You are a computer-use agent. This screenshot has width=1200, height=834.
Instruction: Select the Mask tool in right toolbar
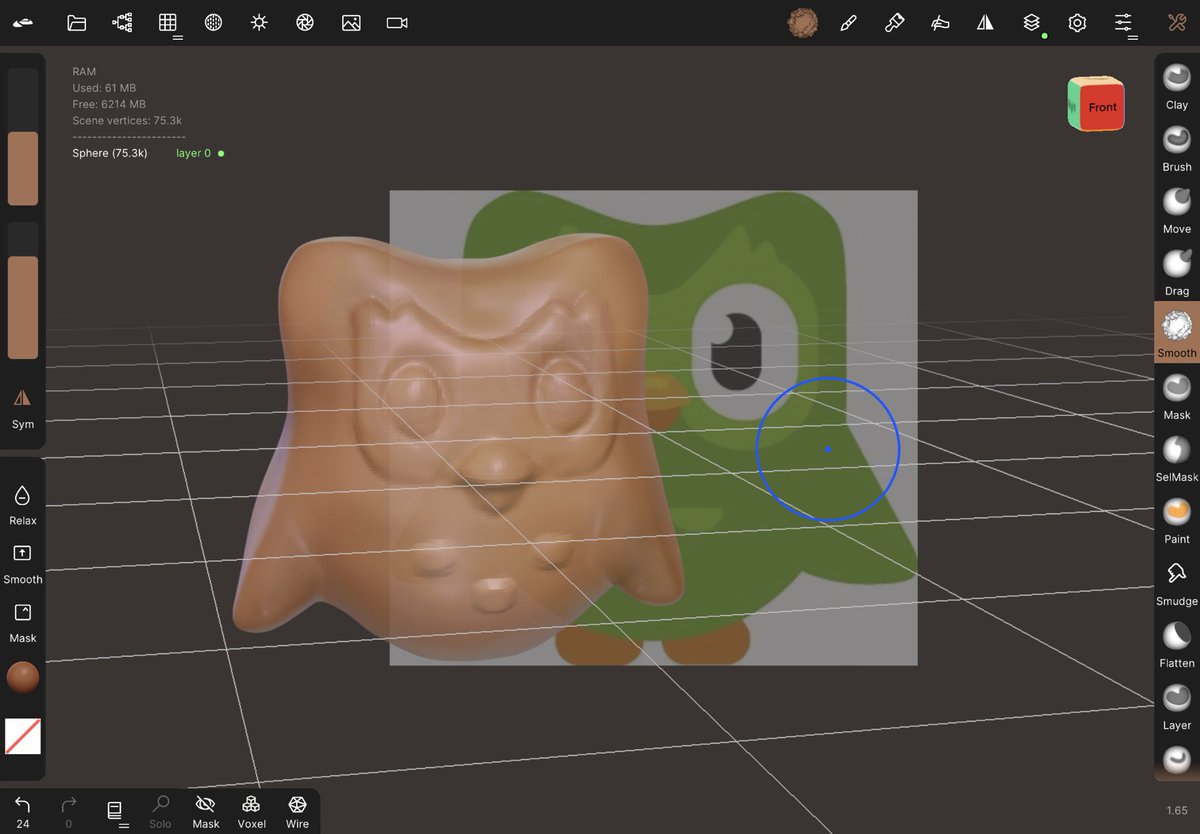(1177, 397)
